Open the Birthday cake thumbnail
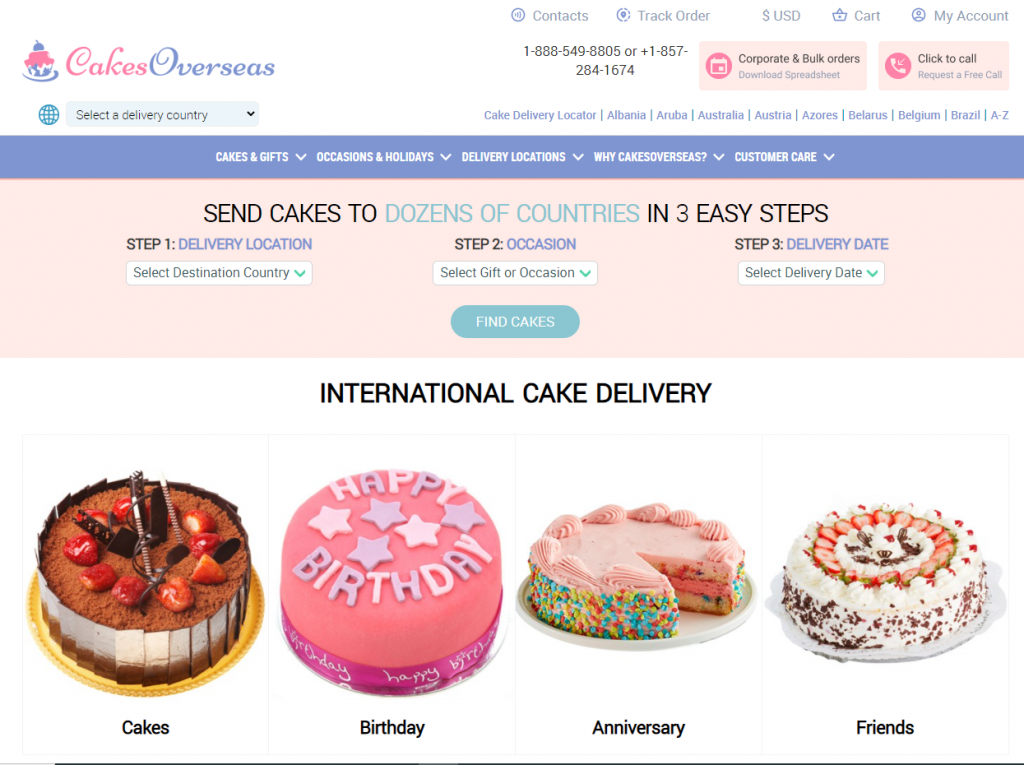Image resolution: width=1024 pixels, height=765 pixels. point(392,581)
